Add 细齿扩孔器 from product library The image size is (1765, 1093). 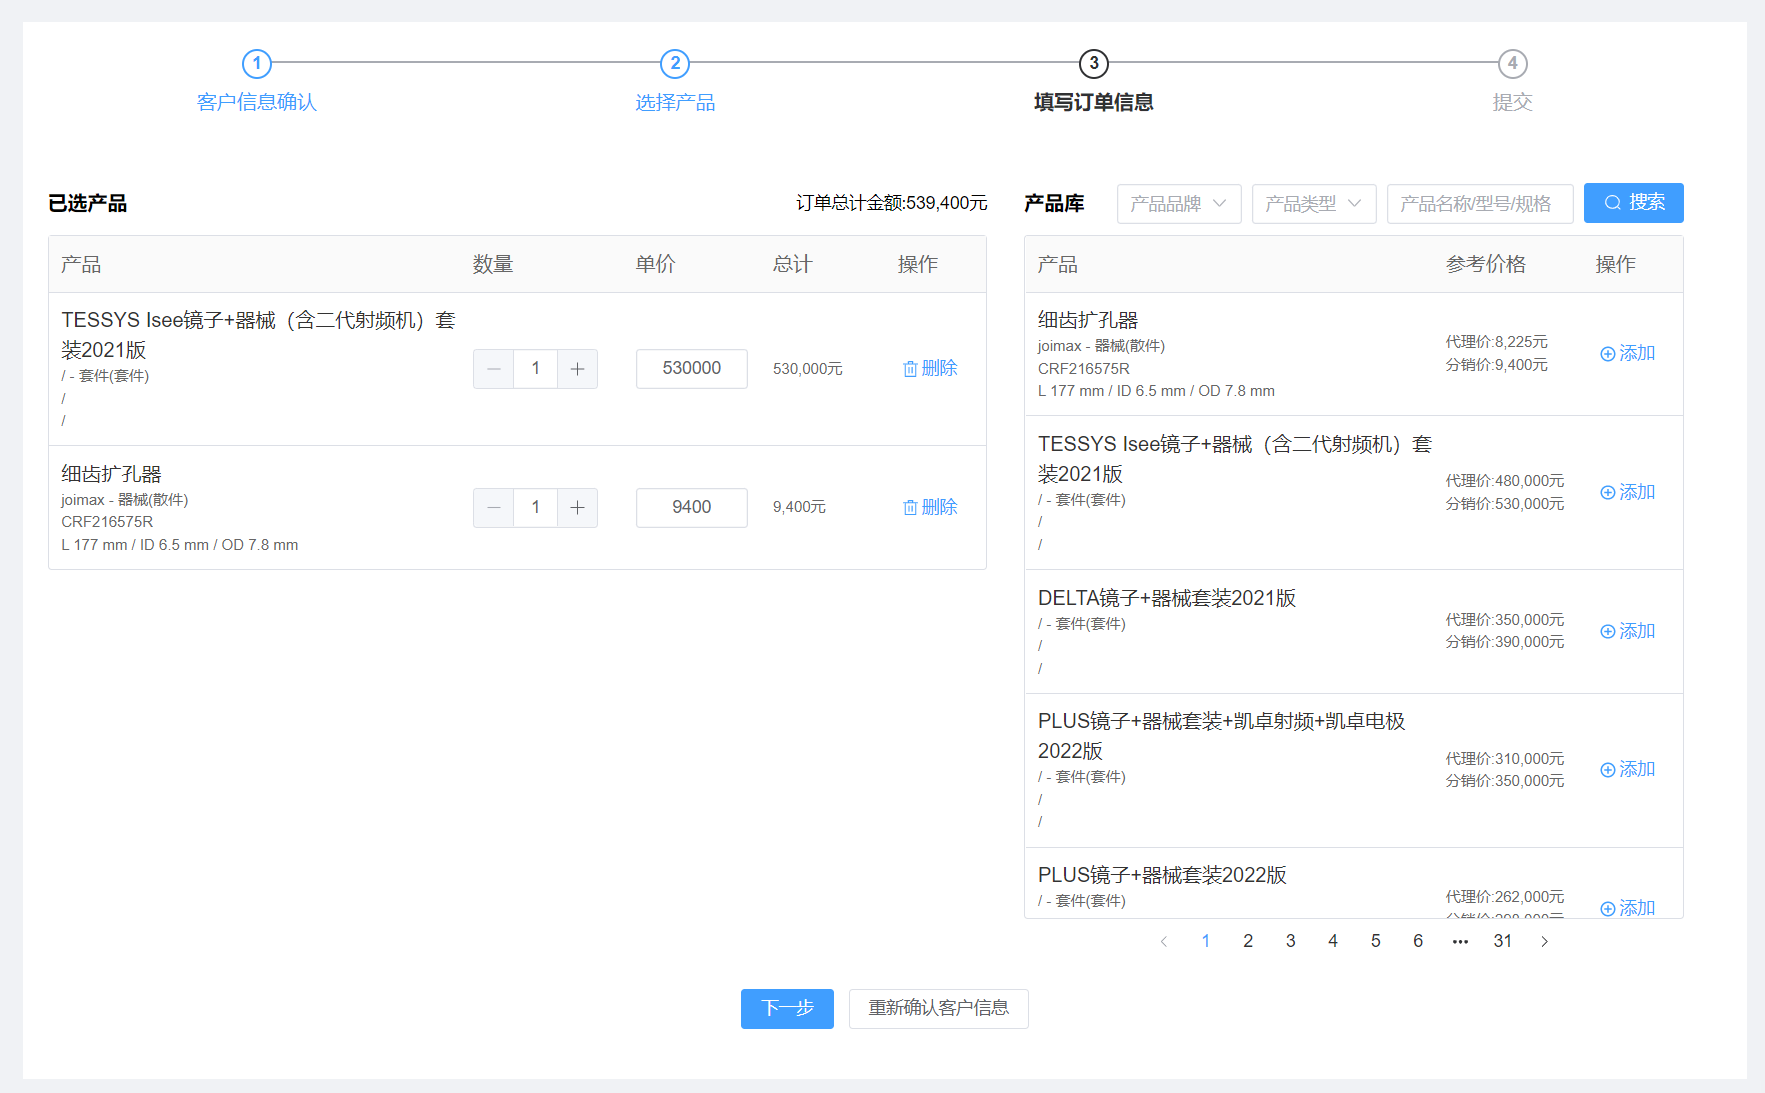[1628, 354]
